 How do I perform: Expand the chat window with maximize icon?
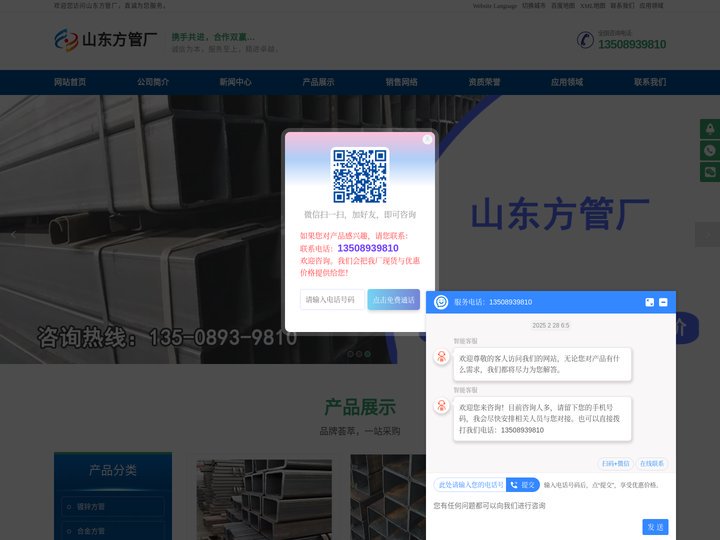649,302
